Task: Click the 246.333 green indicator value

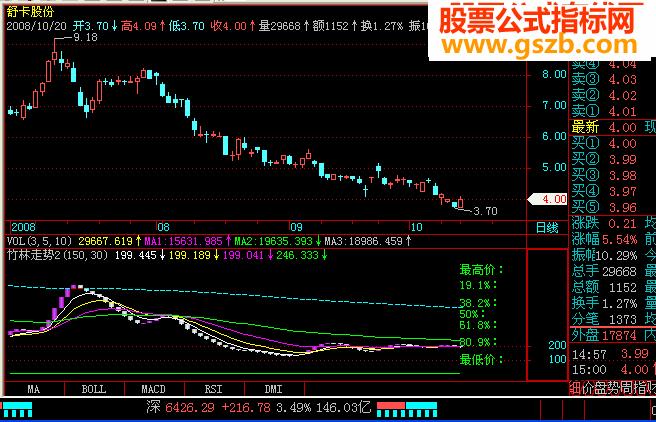Action: [297, 255]
